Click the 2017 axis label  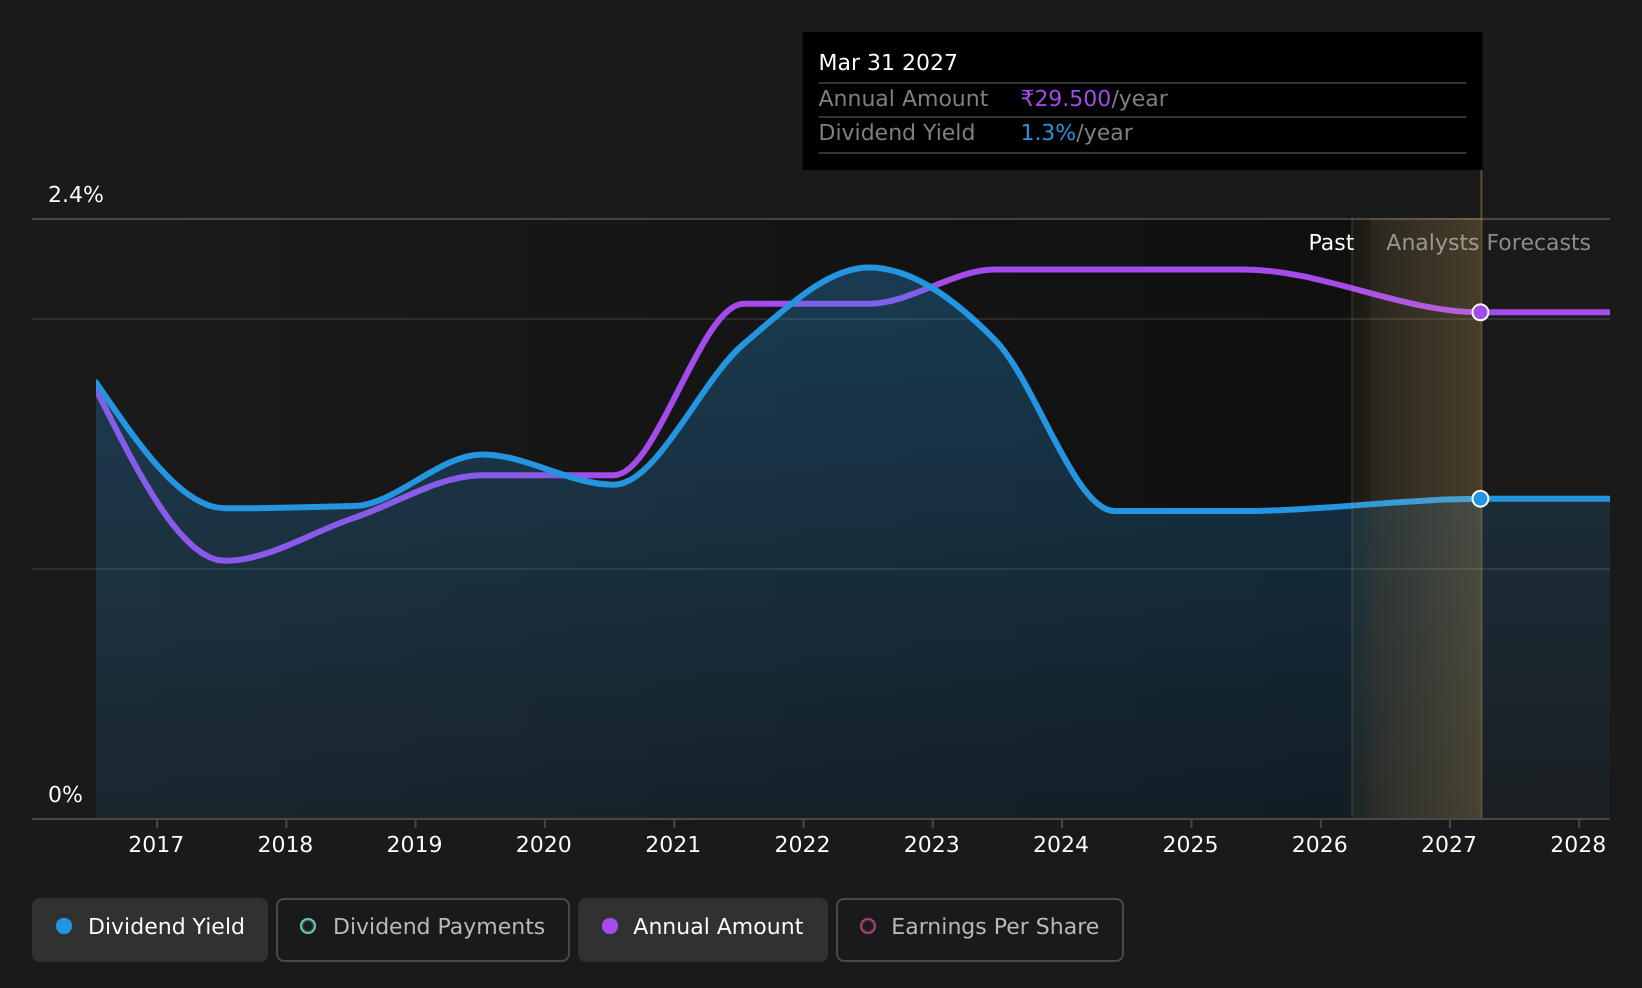(x=156, y=845)
